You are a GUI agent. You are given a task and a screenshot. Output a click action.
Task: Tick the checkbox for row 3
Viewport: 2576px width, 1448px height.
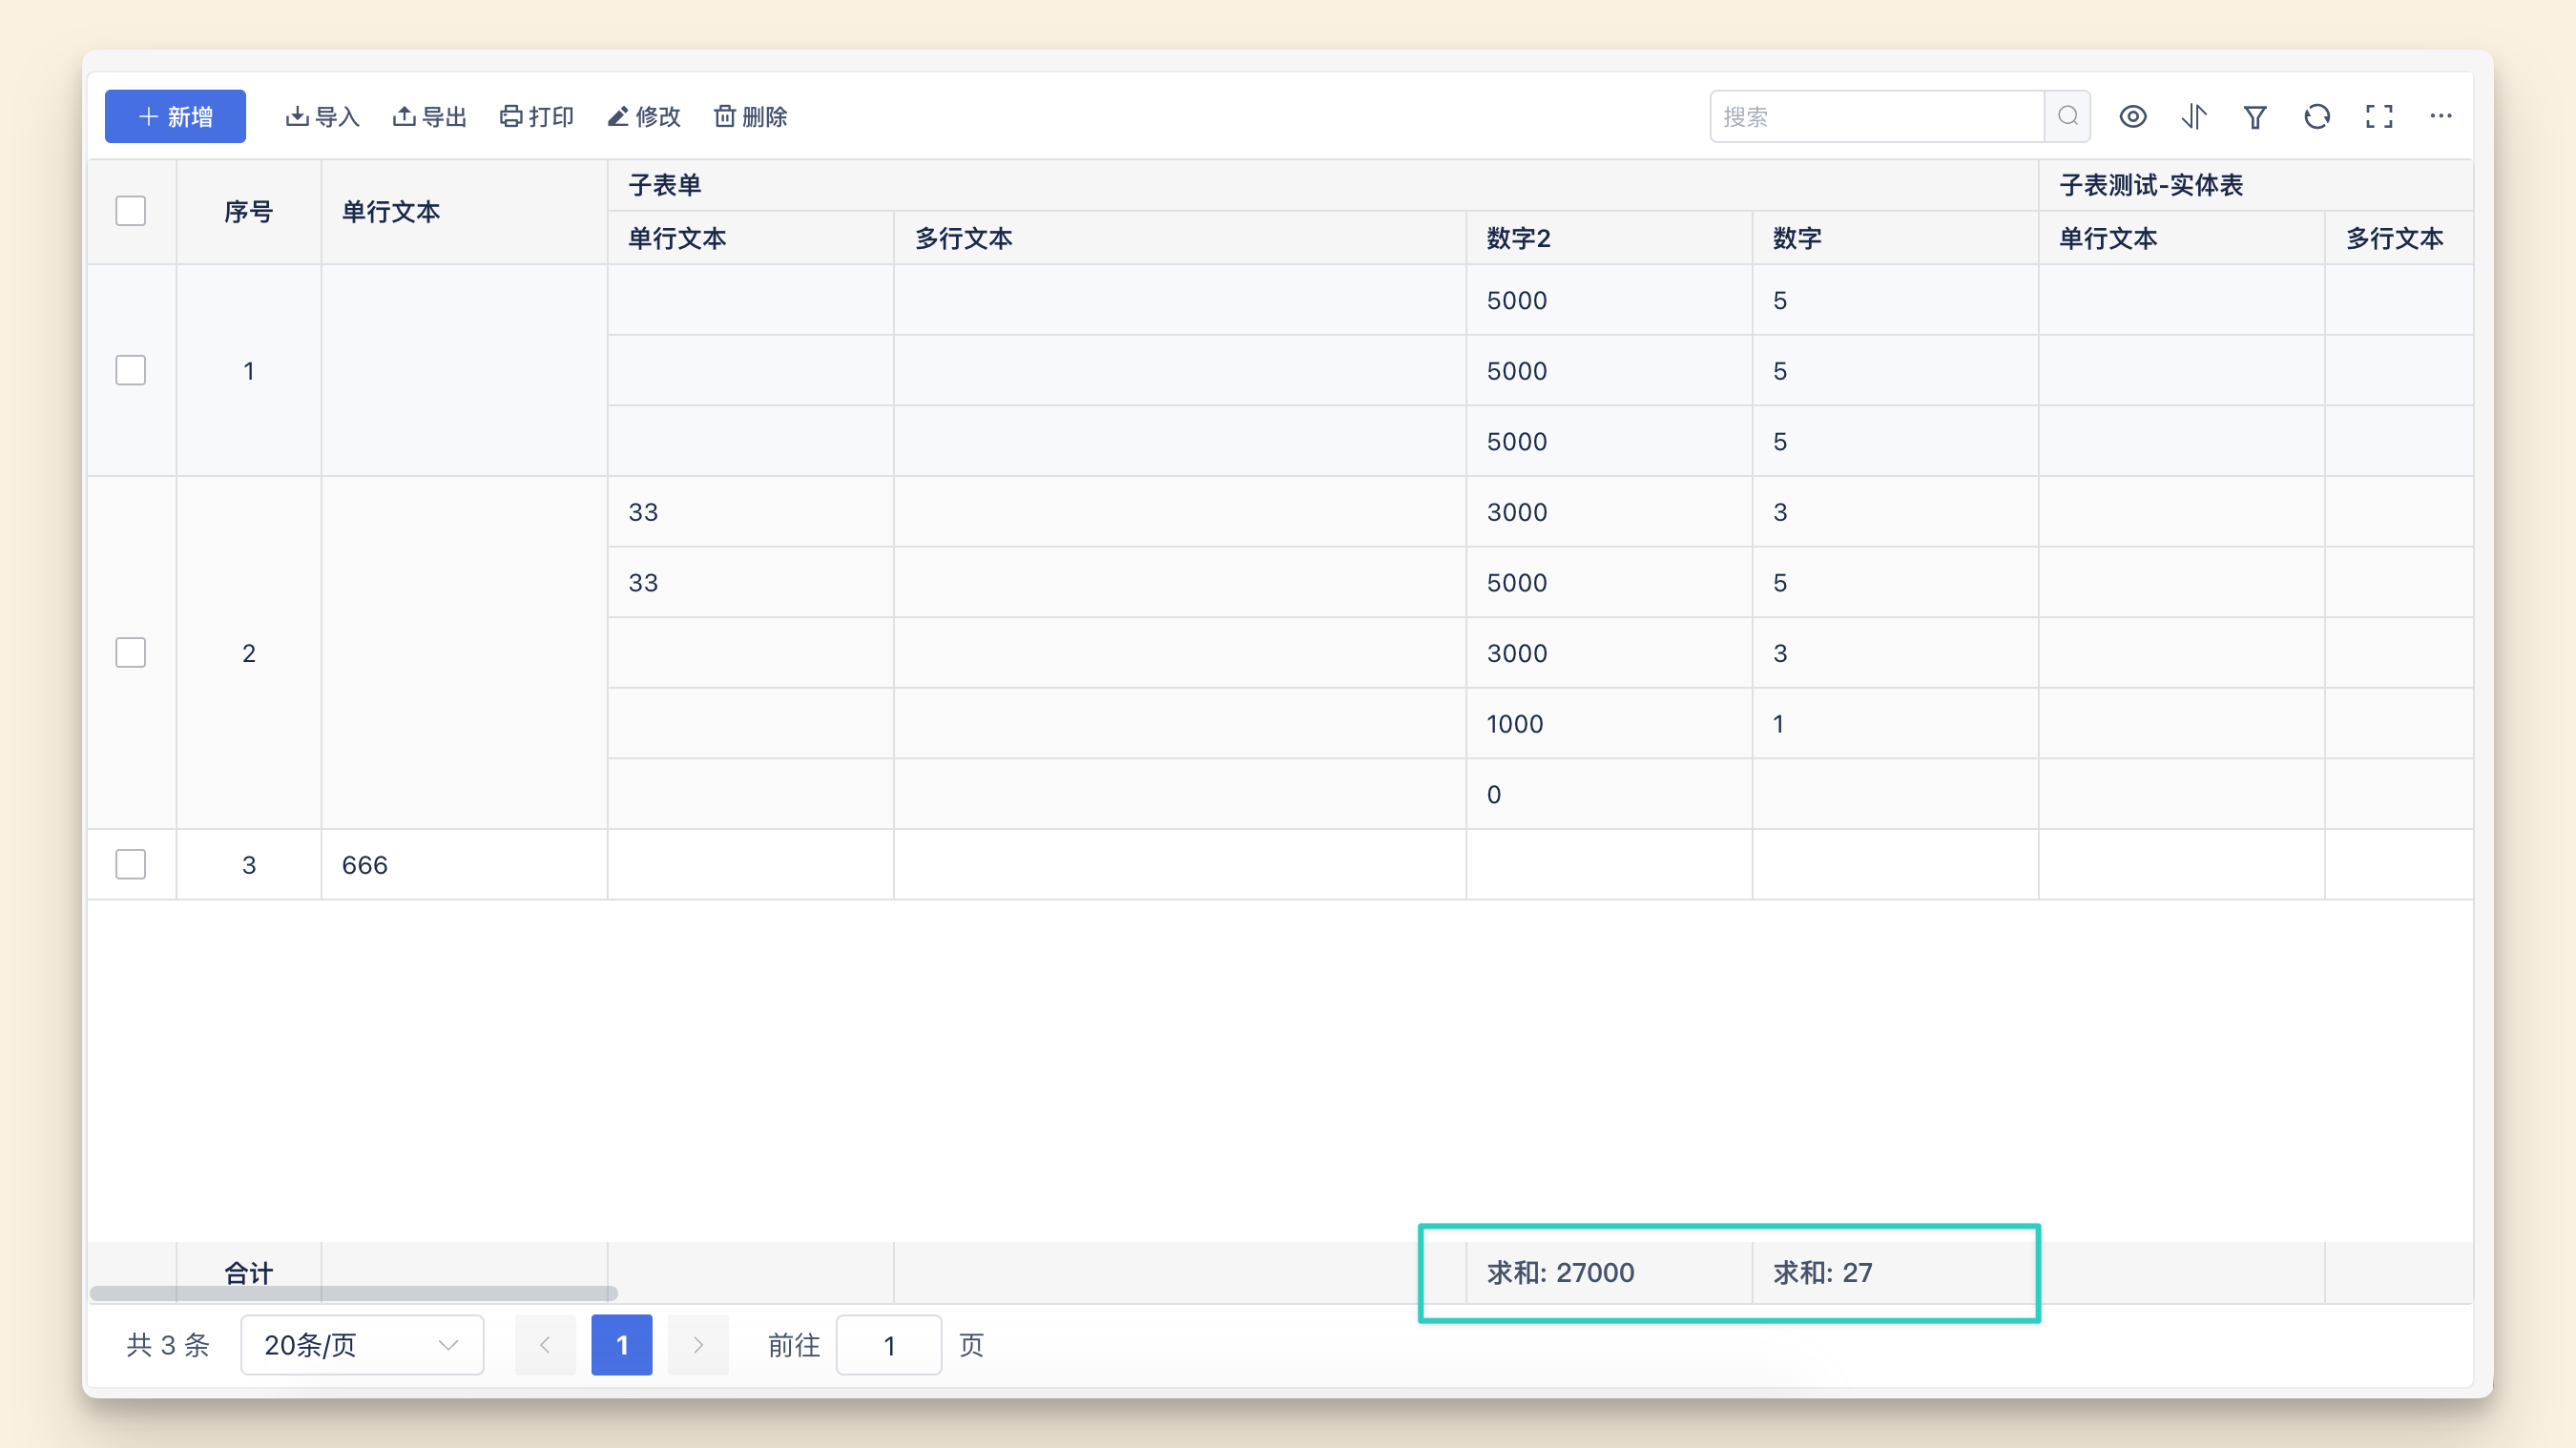pos(131,864)
